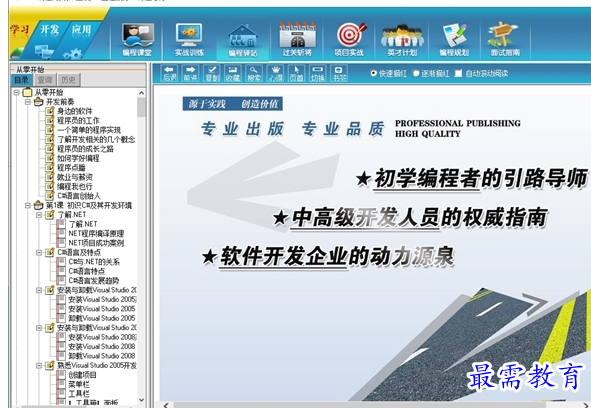Open 程序员的工作 topic

pyautogui.click(x=78, y=120)
